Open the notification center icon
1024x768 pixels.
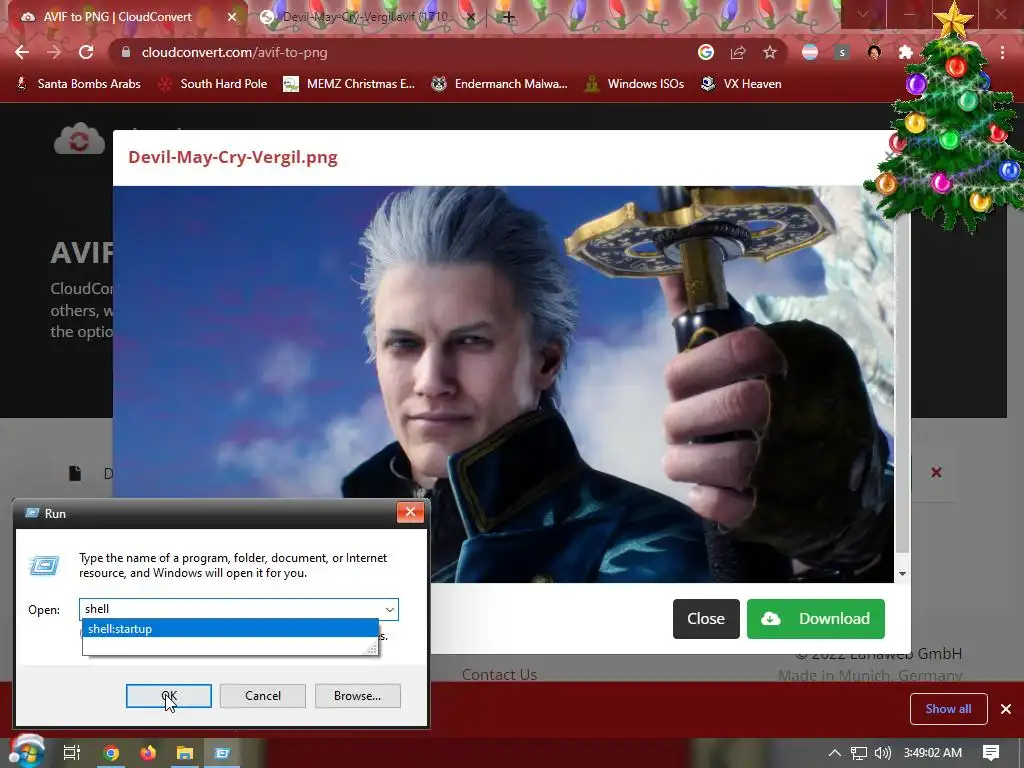(991, 753)
